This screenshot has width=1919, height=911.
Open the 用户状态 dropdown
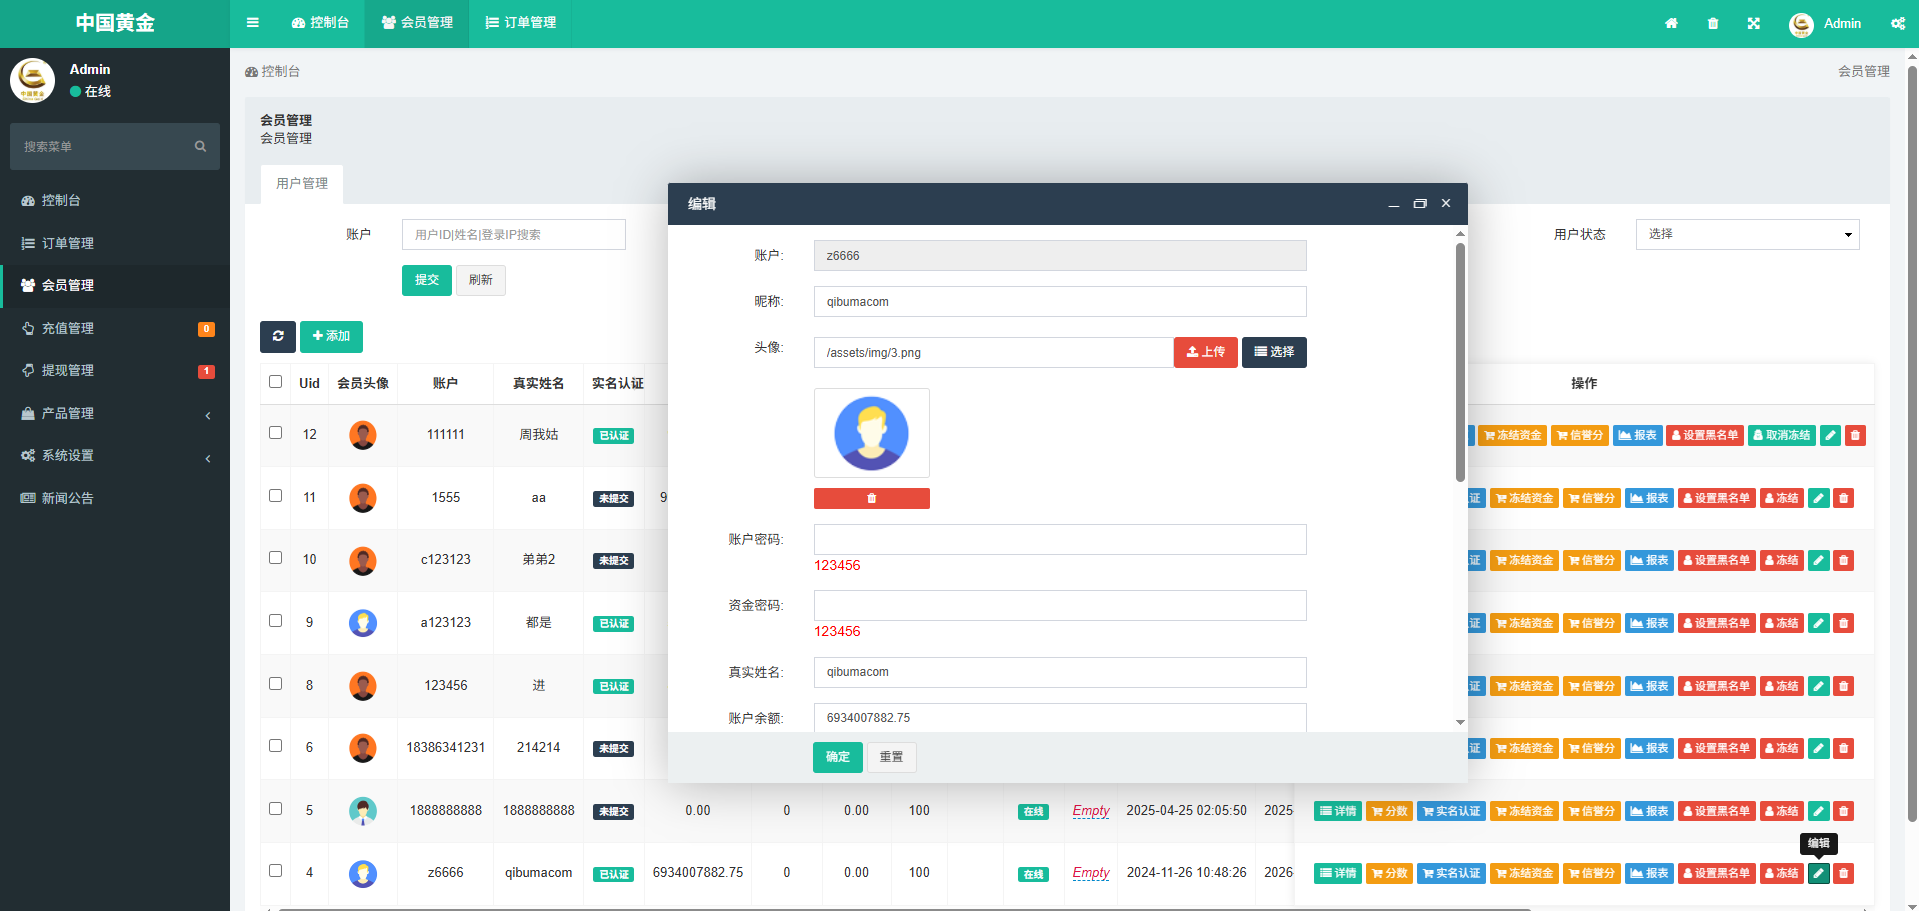click(1747, 234)
